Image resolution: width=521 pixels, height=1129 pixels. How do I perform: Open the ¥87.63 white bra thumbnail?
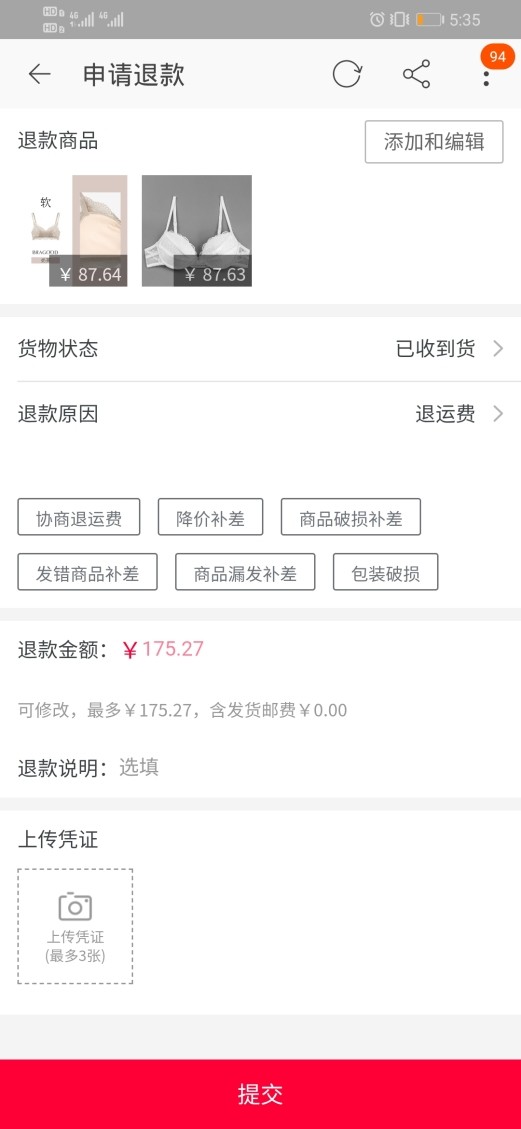(x=196, y=230)
